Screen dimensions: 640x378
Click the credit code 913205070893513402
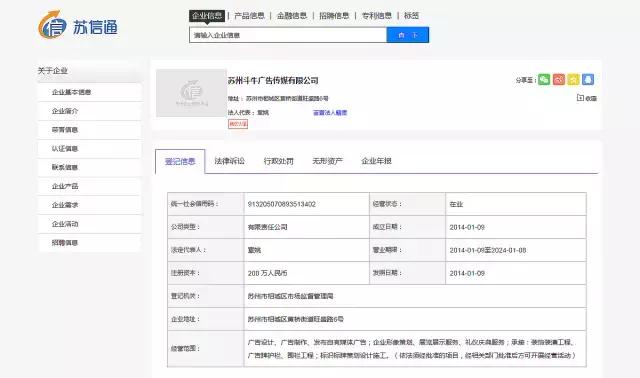(x=282, y=204)
